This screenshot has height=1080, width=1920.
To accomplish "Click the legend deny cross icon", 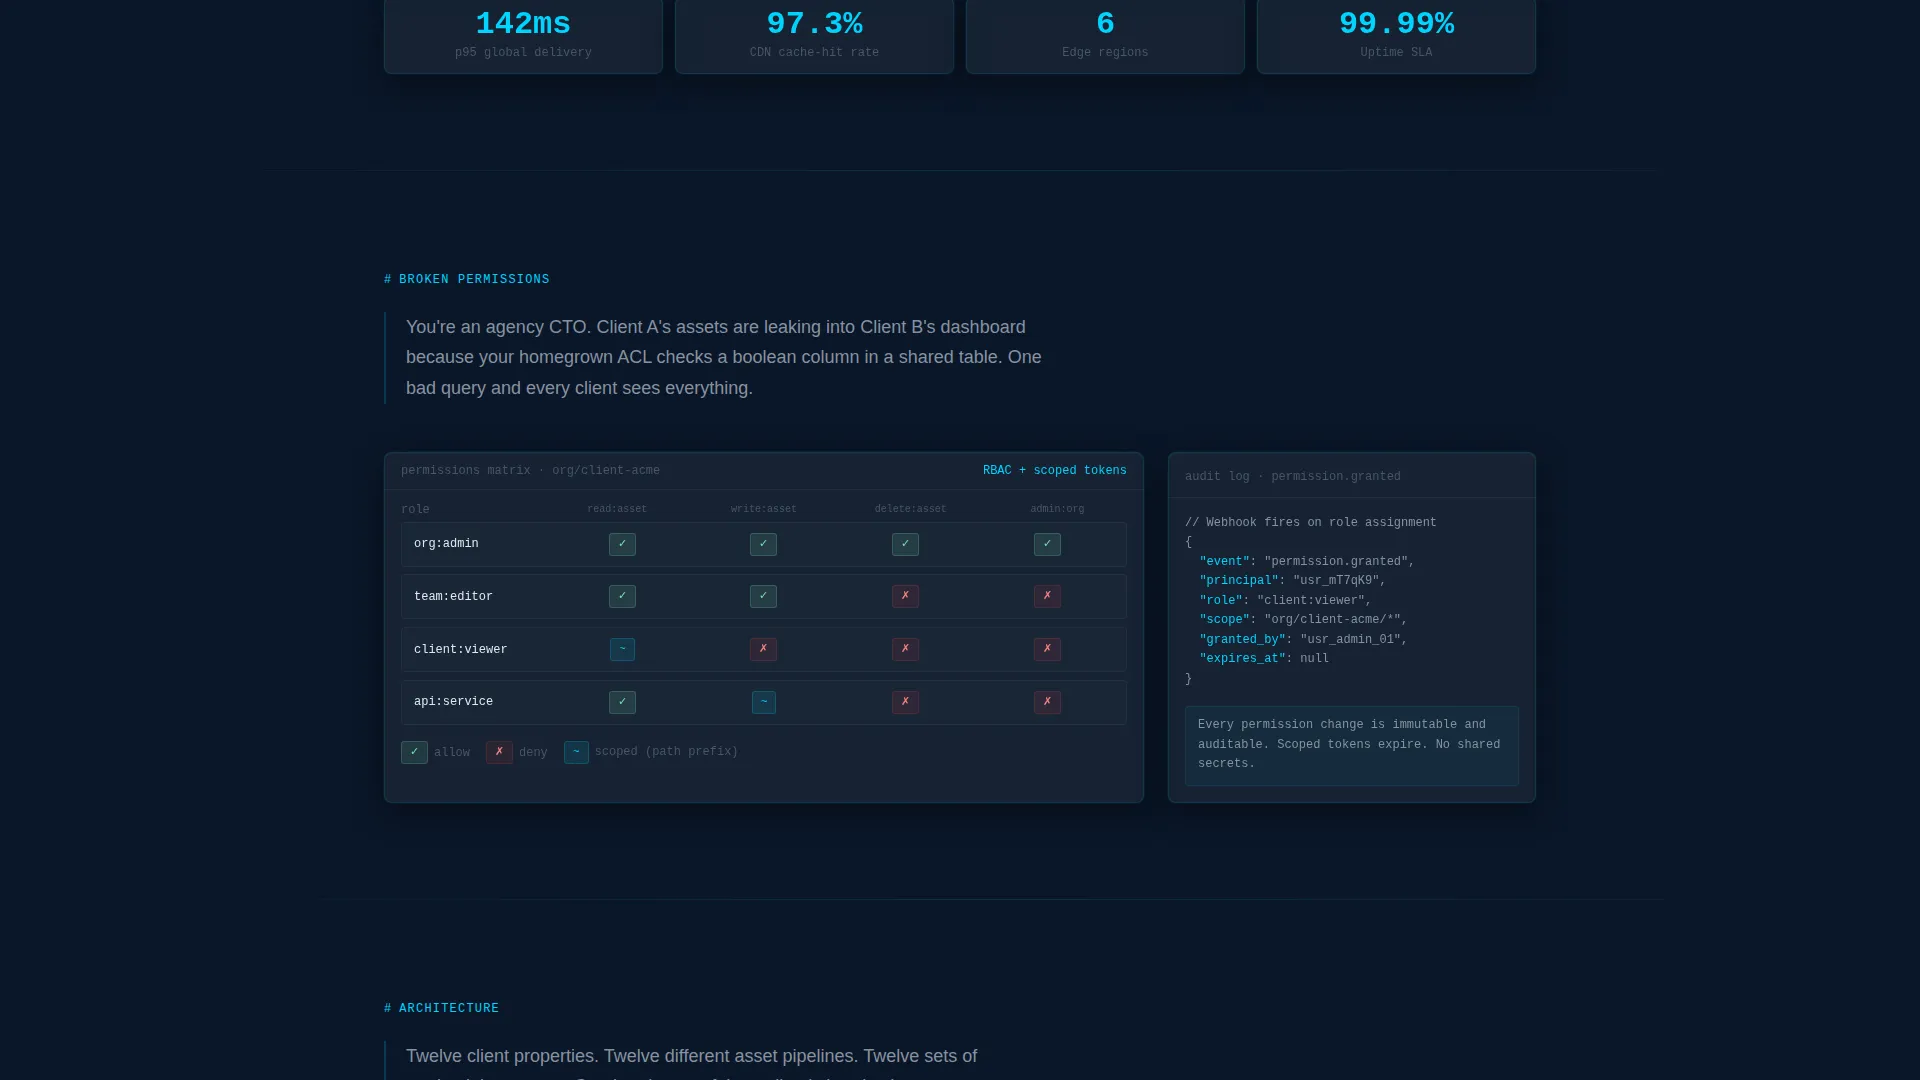I will point(499,752).
